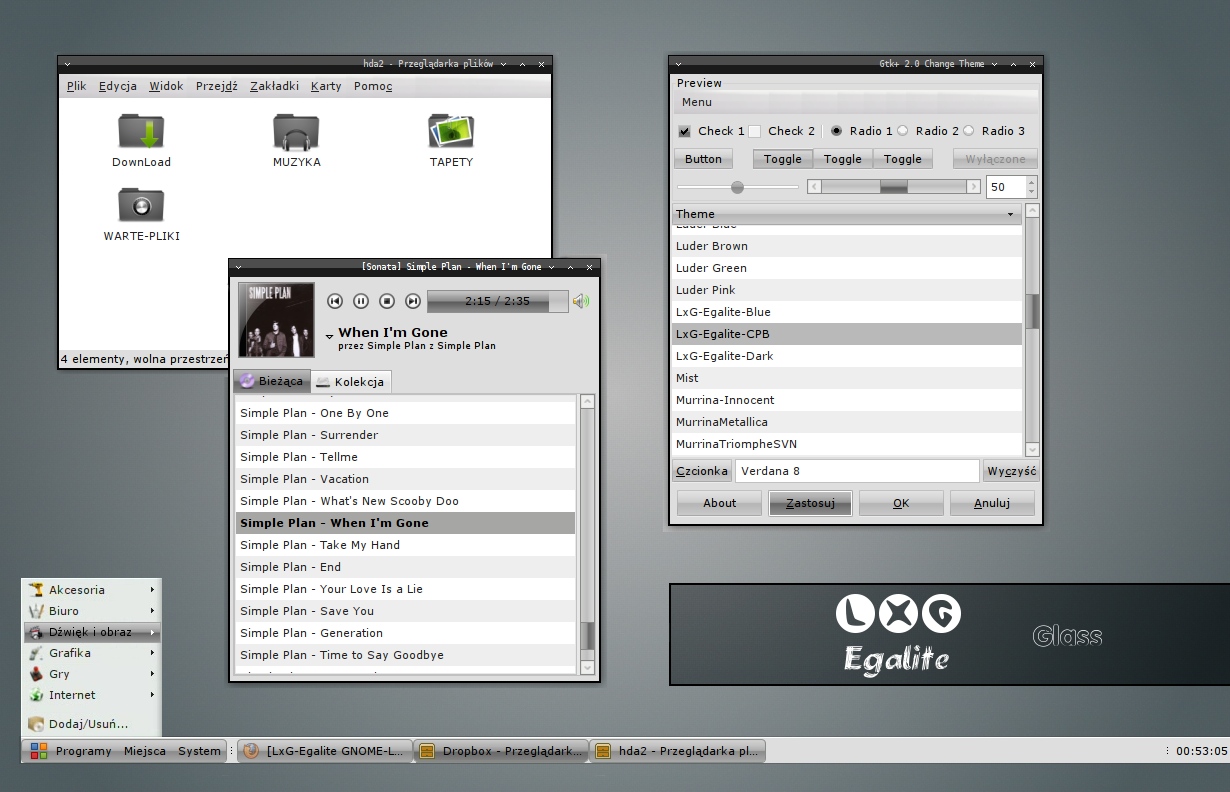Expand the Biuro submenu arrow
Viewport: 1230px width, 792px height.
click(153, 611)
